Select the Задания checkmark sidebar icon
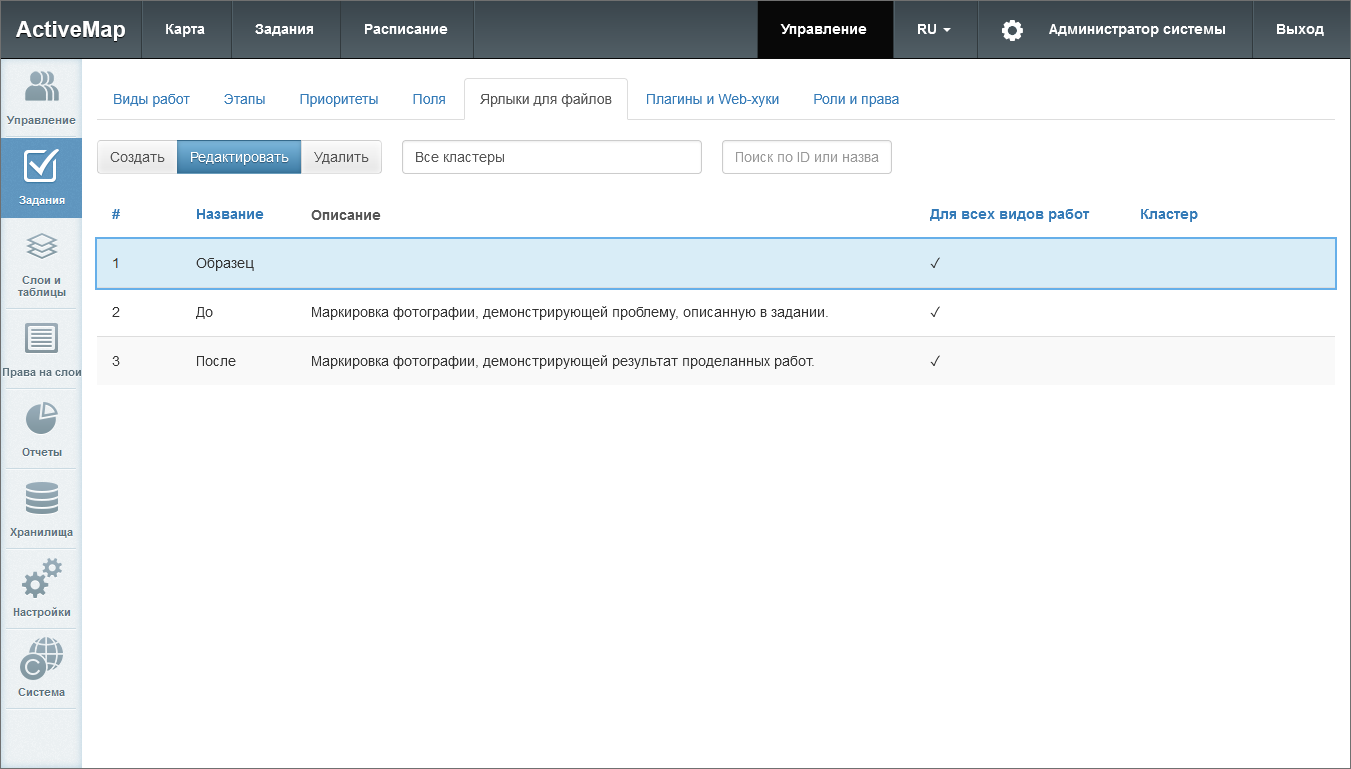 (41, 168)
